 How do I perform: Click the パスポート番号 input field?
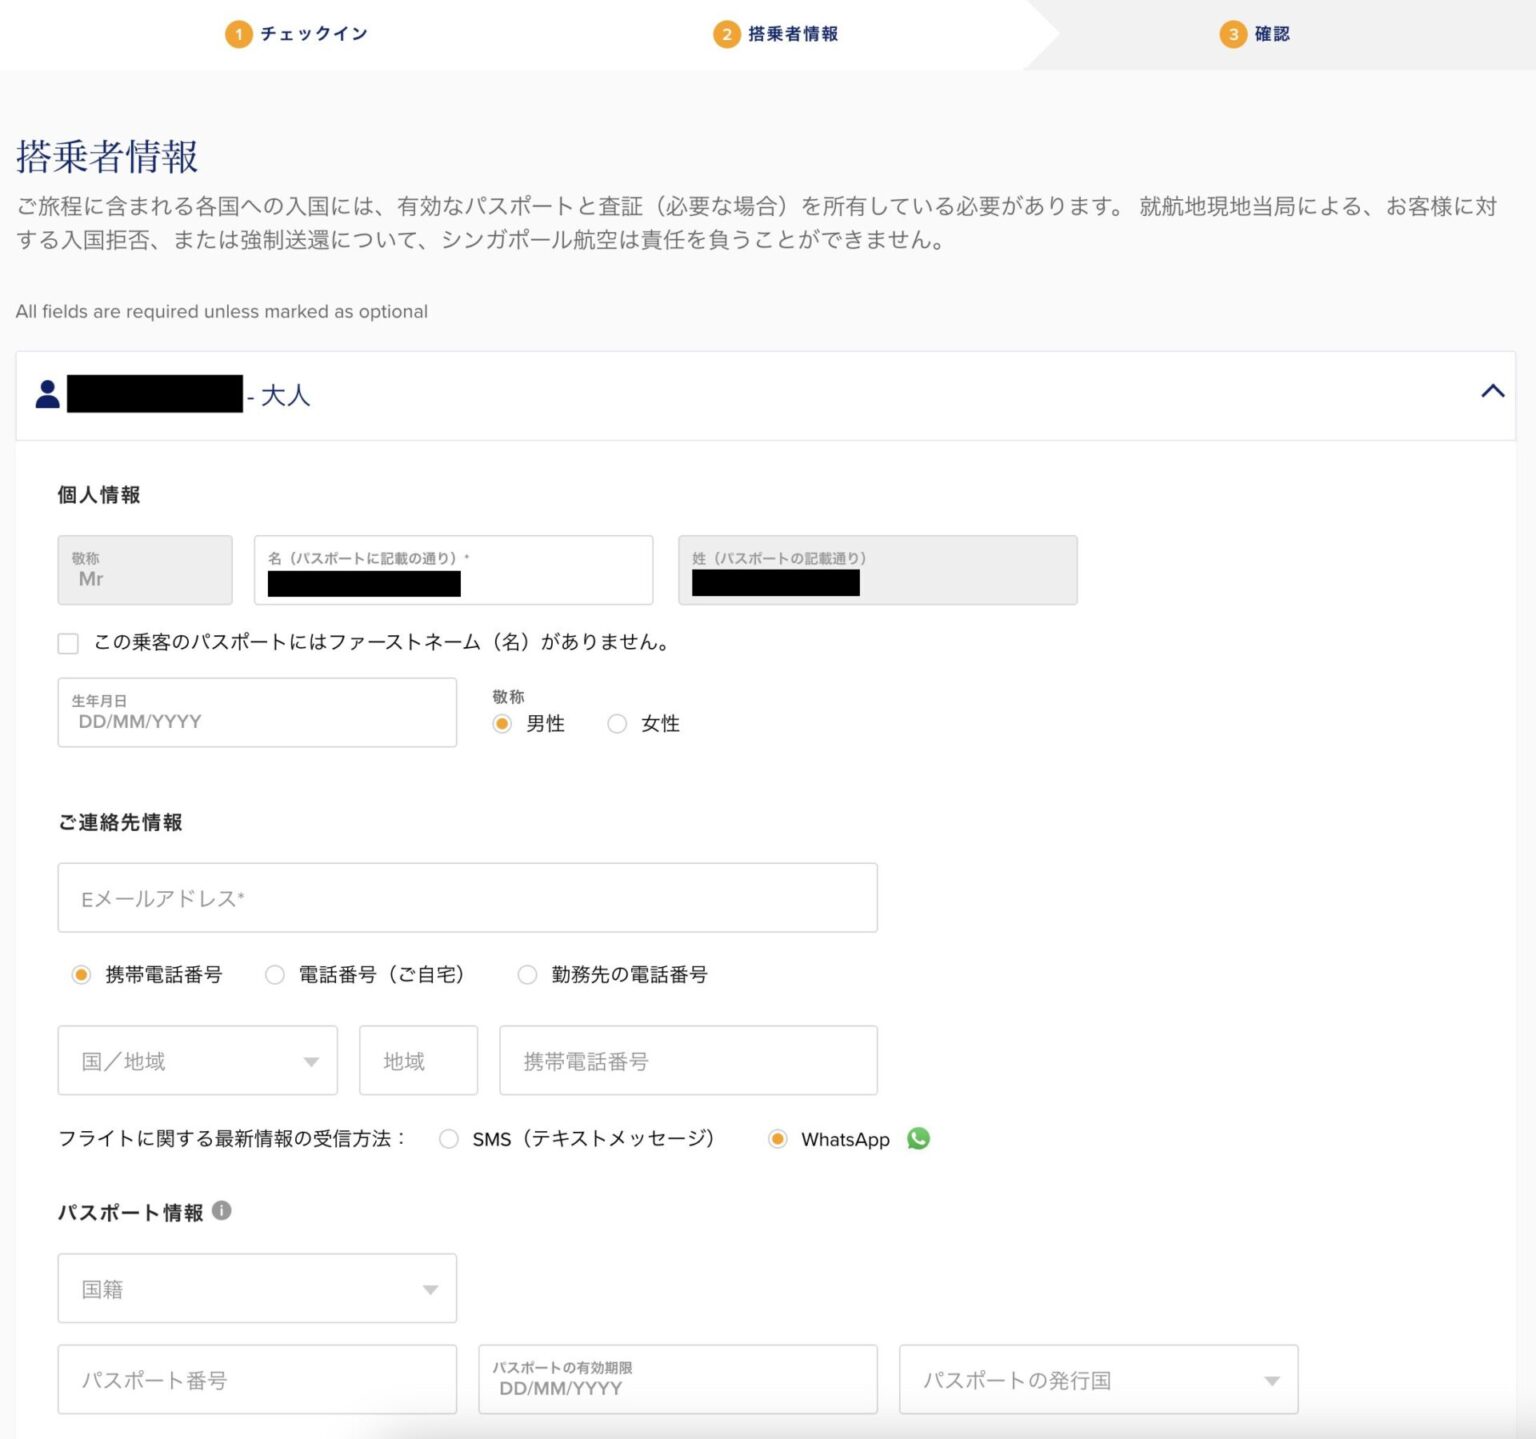(257, 1380)
